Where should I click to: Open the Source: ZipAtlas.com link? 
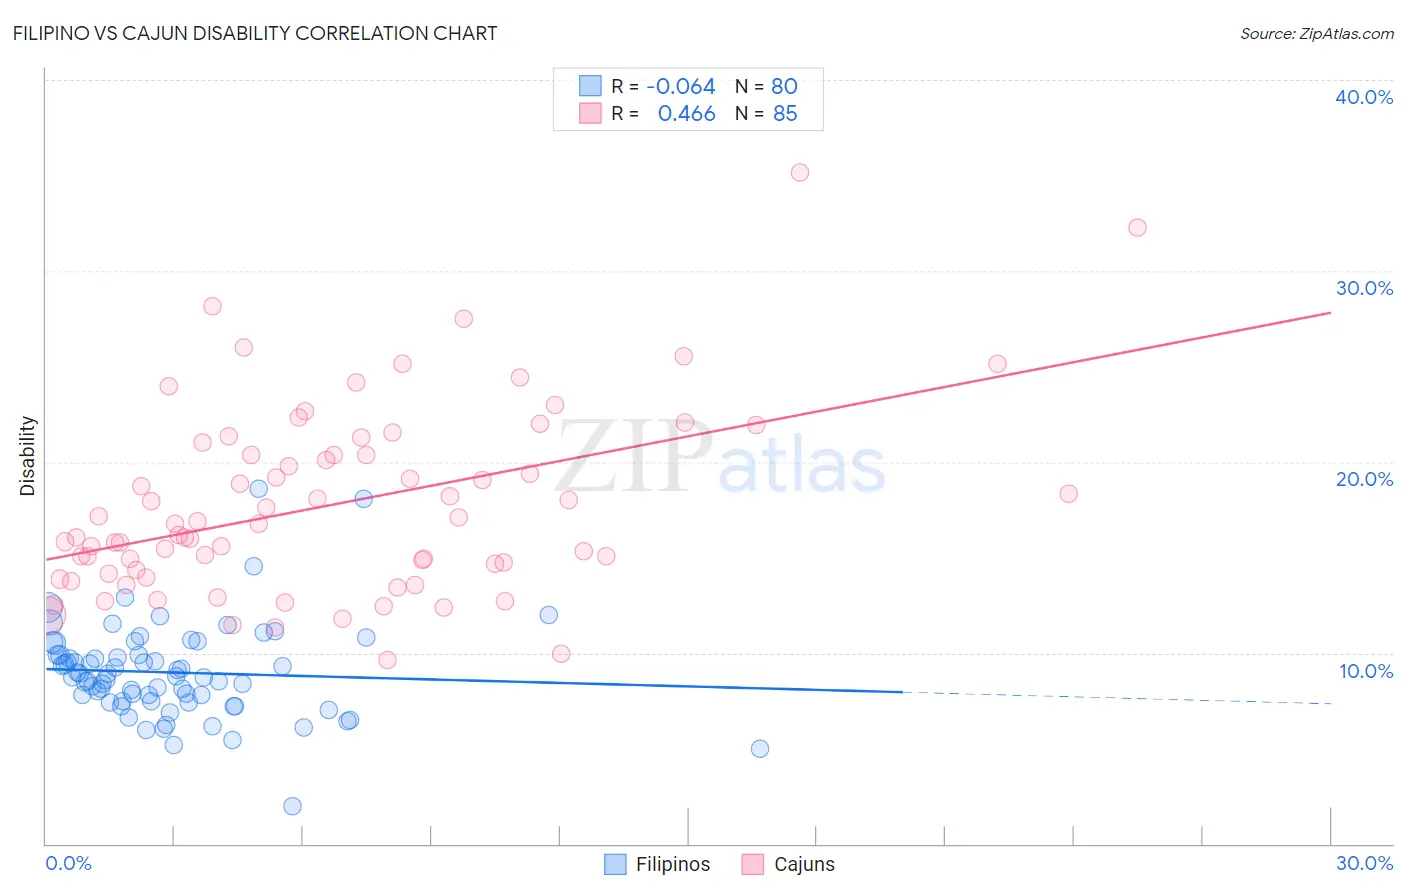point(1317,33)
